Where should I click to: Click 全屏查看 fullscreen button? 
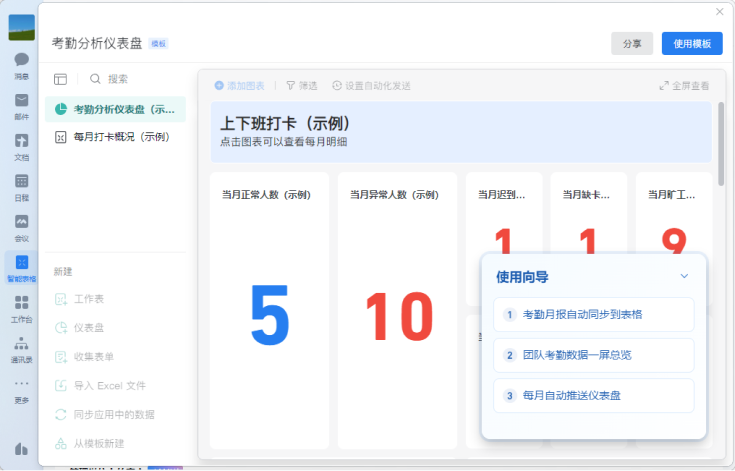click(684, 86)
